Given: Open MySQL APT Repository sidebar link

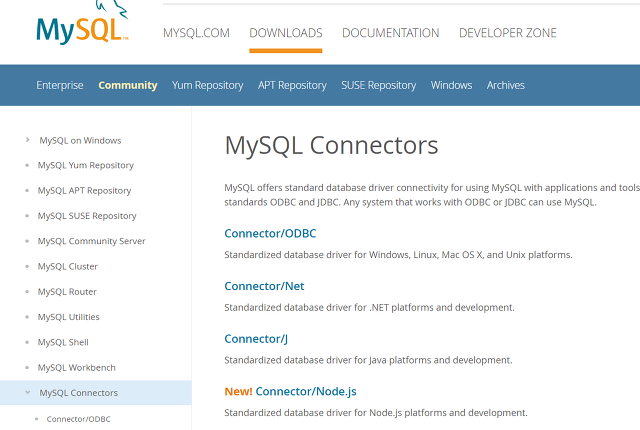Looking at the screenshot, I should (x=84, y=191).
